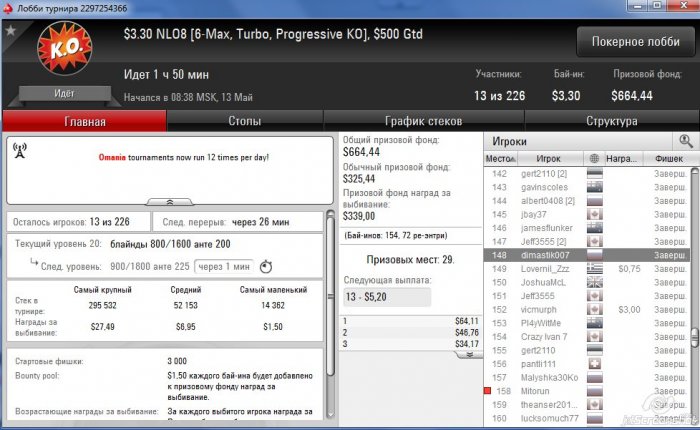Select player row Jeff3555 [2]
The image size is (700, 430).
pyautogui.click(x=587, y=242)
